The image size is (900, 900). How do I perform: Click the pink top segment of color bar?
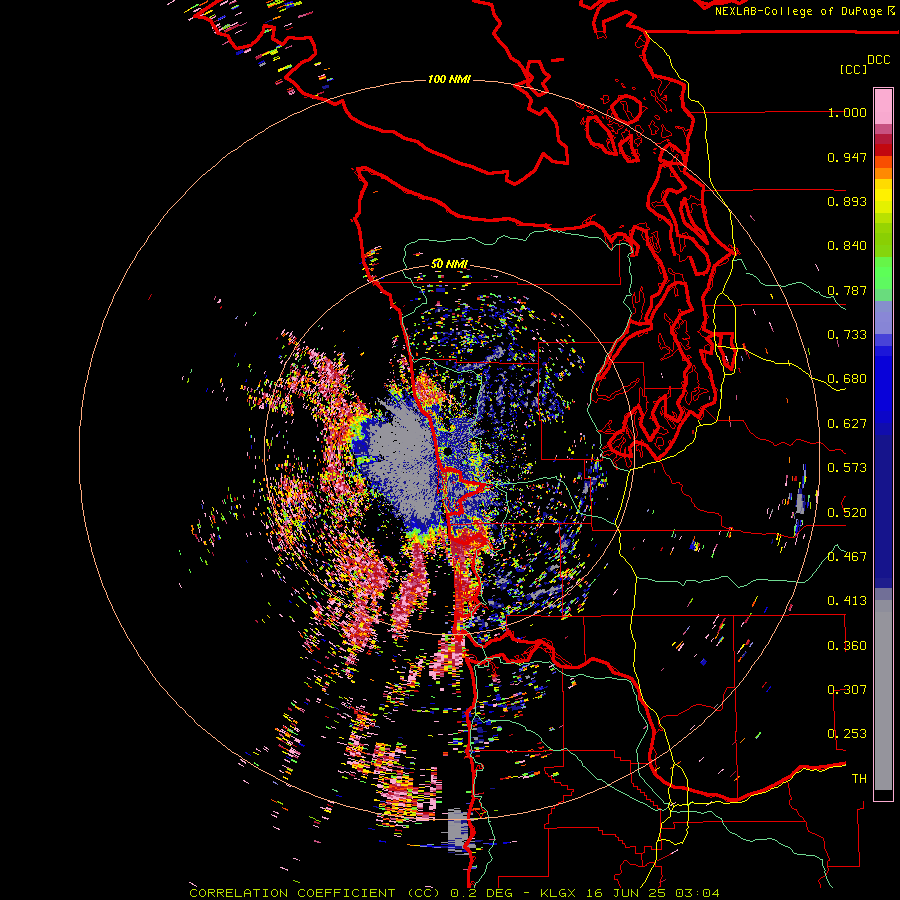883,106
